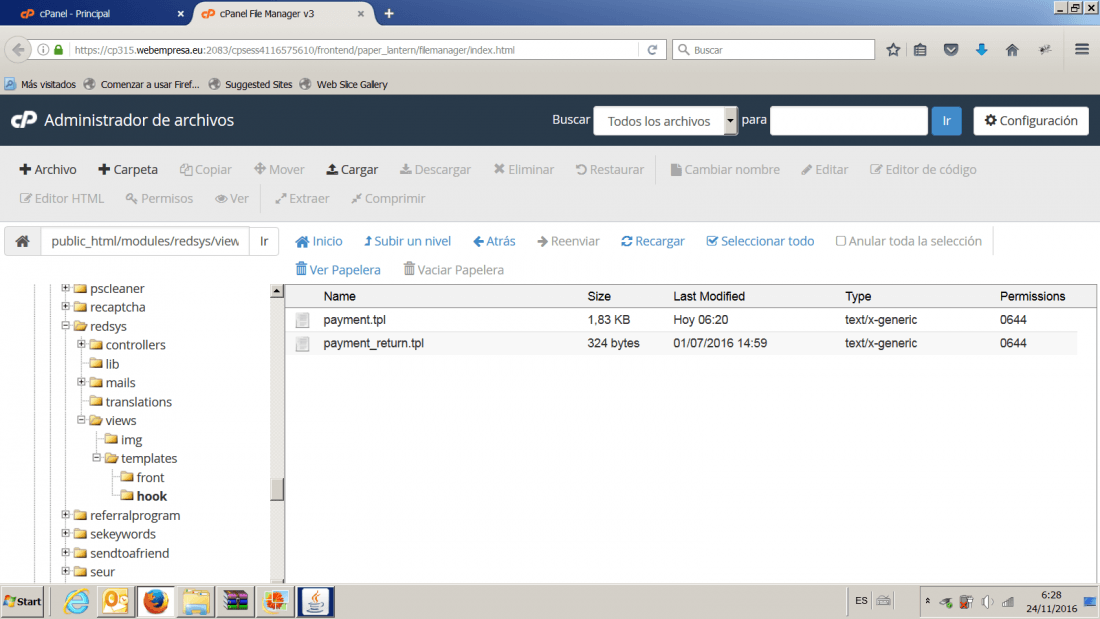This screenshot has width=1100, height=619.
Task: Upload files with Cargar
Action: [x=352, y=169]
